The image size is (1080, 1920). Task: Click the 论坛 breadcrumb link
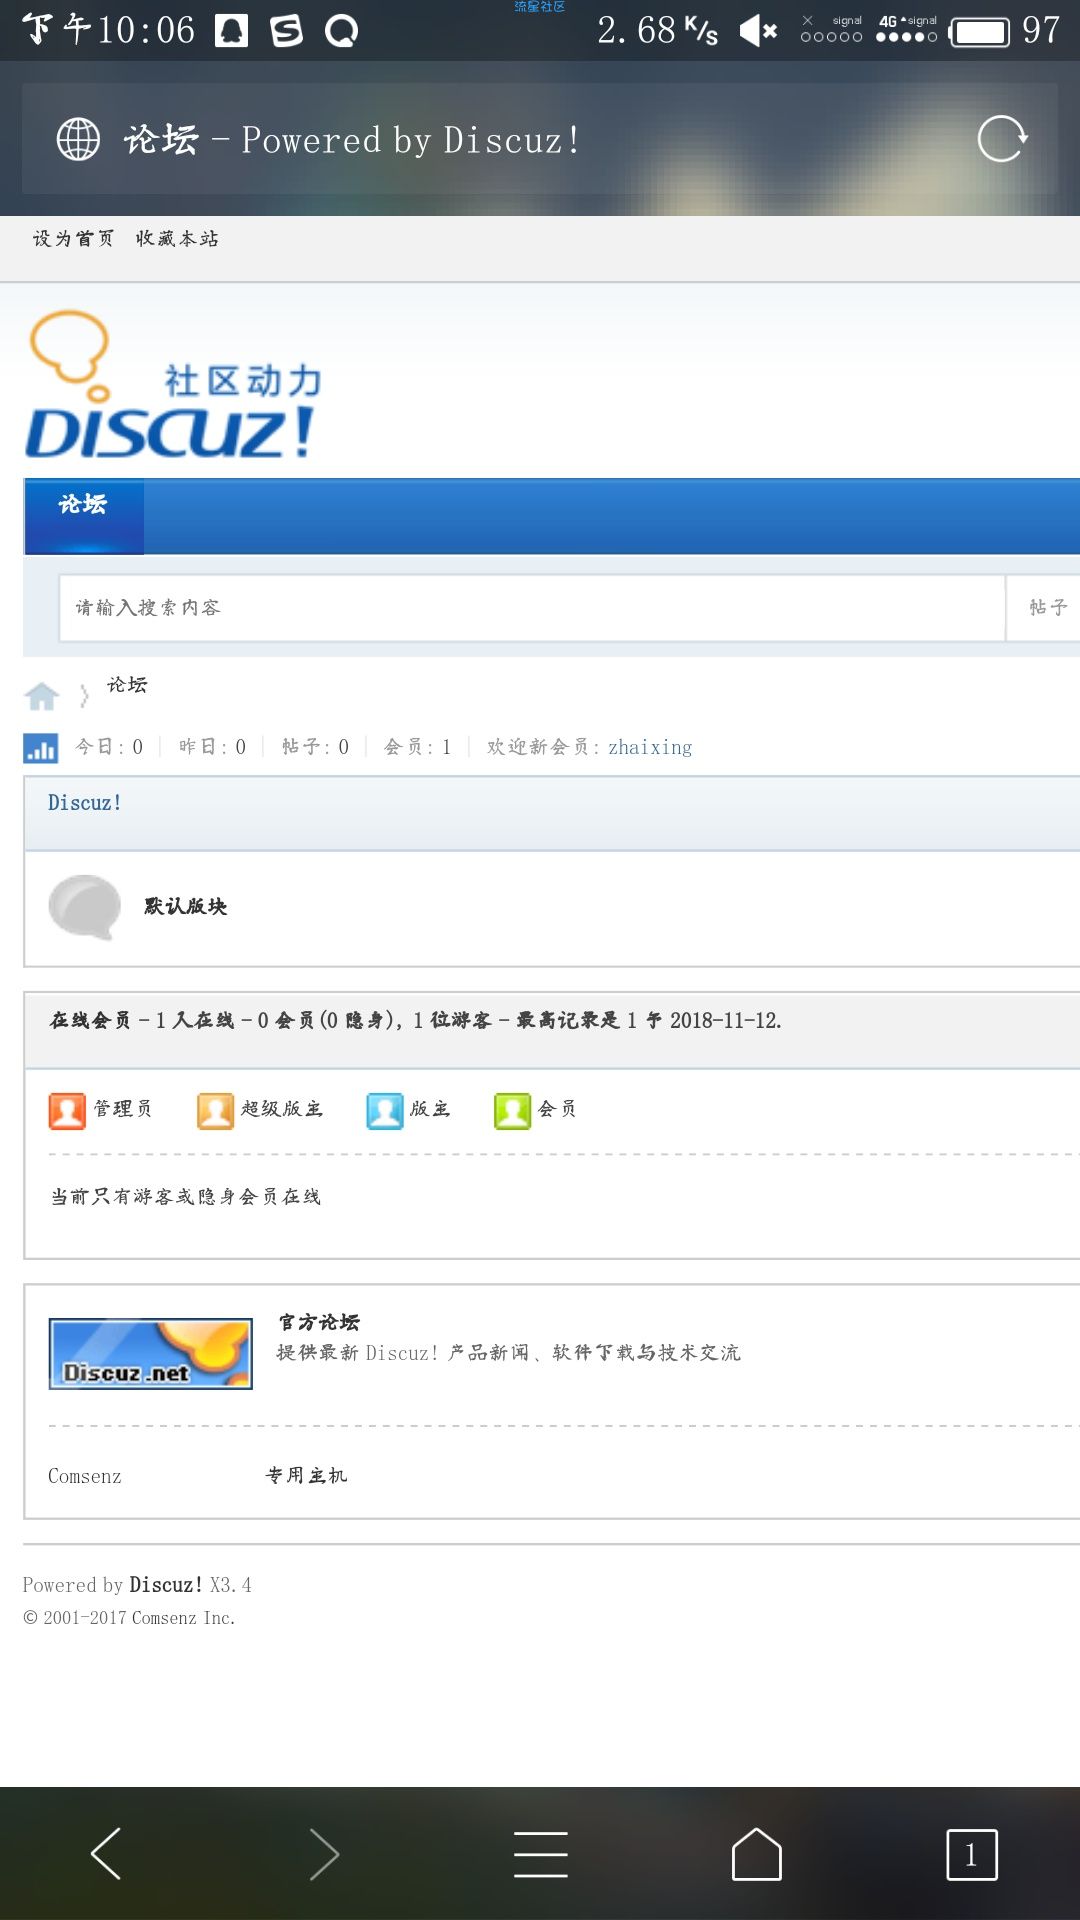(x=127, y=685)
